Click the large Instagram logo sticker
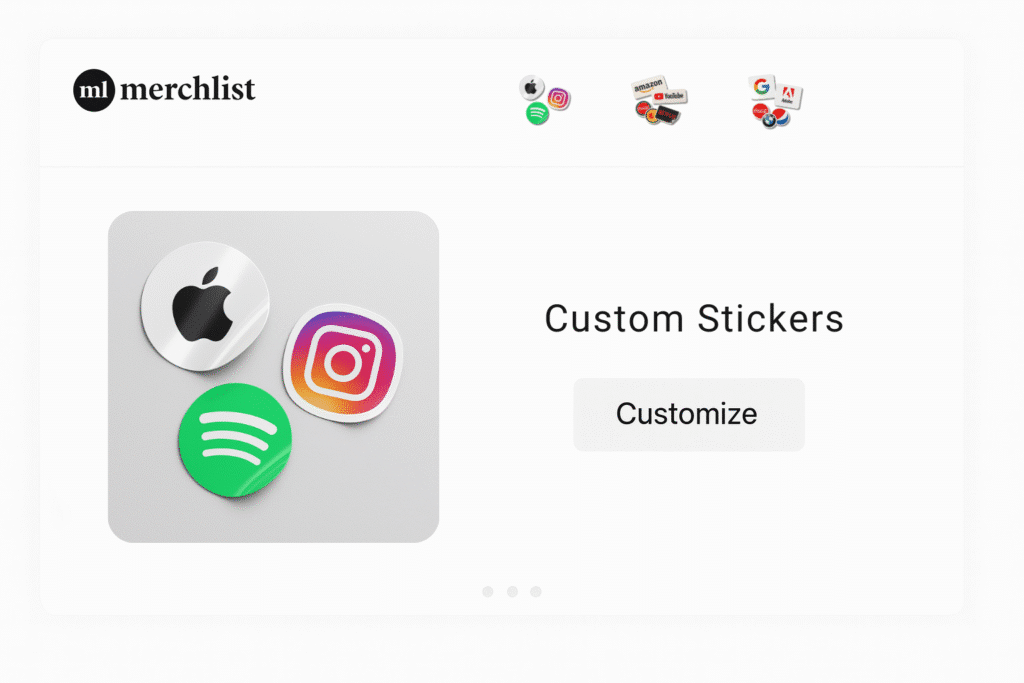This screenshot has height=683, width=1024. [x=343, y=362]
